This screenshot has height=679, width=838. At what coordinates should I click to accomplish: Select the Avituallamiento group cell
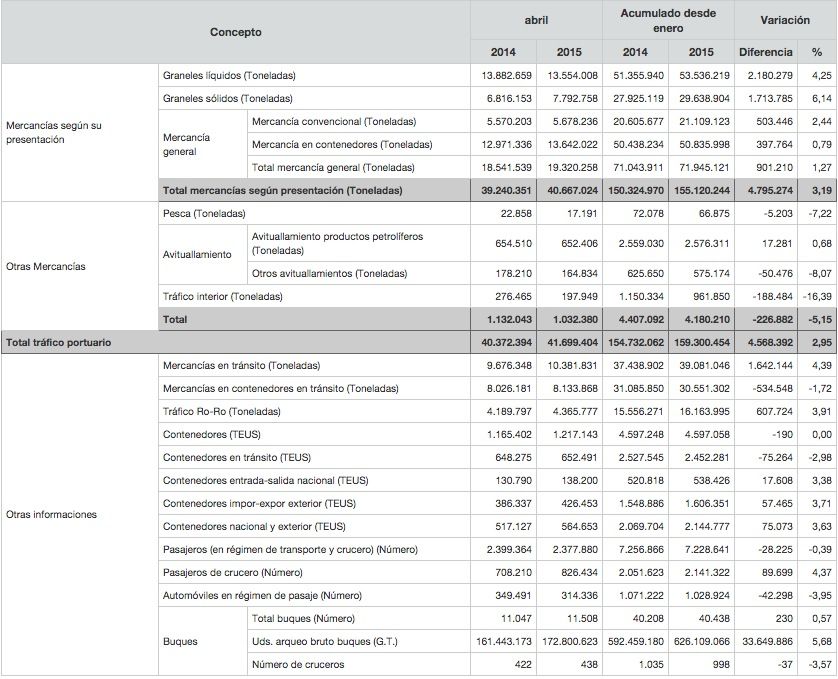pos(197,254)
